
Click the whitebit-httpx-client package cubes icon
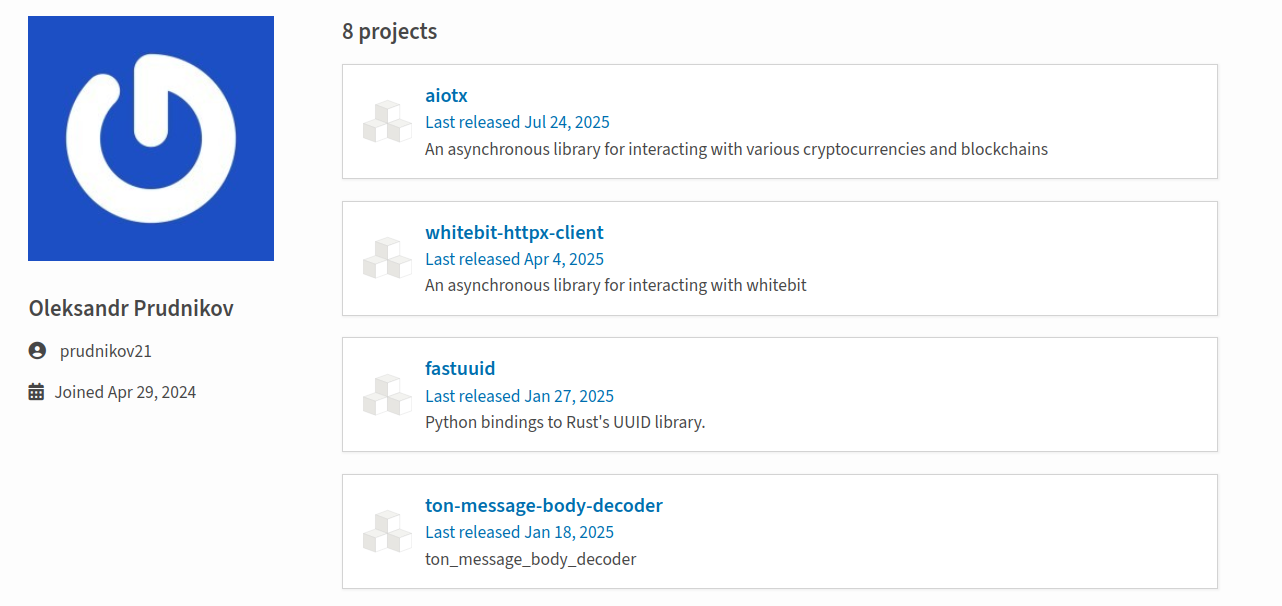click(387, 258)
